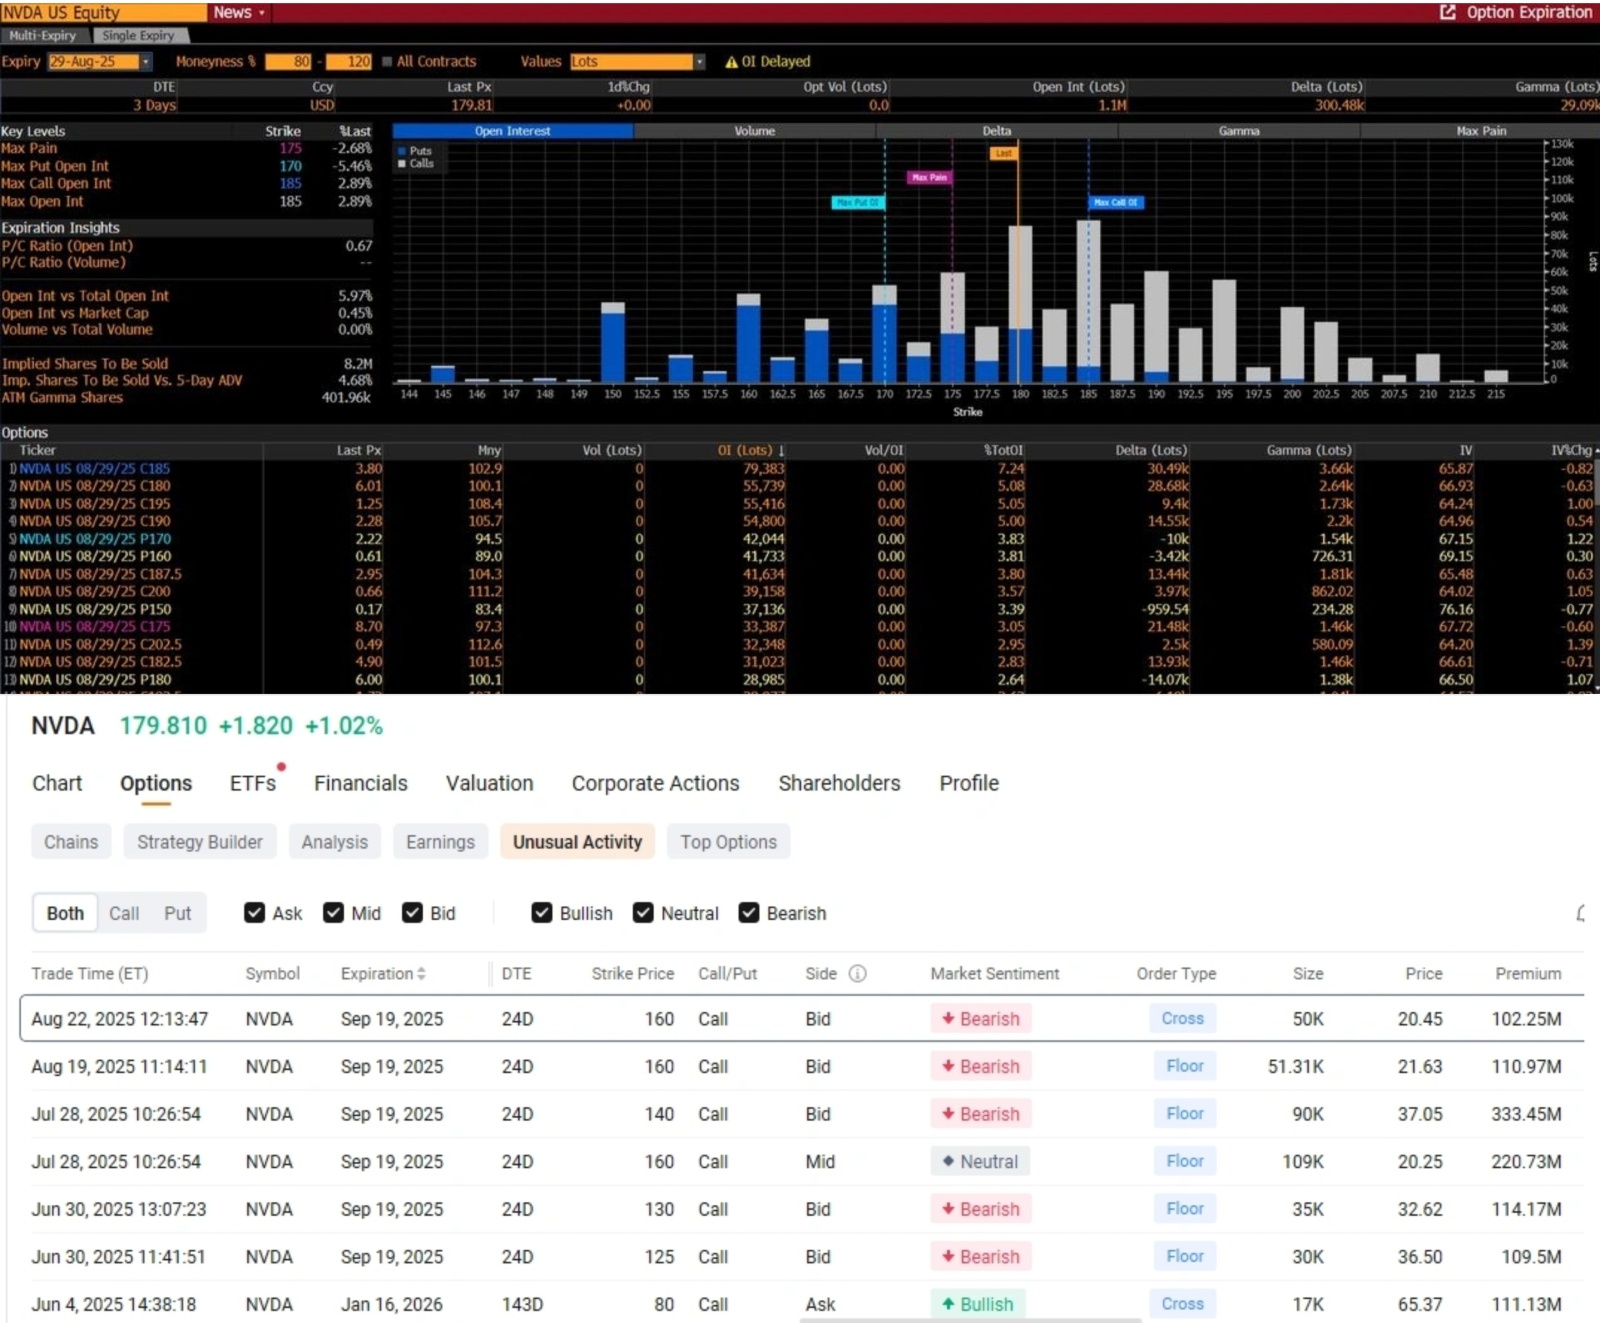Open the Values Lots dropdown
The image size is (1600, 1323).
pyautogui.click(x=699, y=62)
